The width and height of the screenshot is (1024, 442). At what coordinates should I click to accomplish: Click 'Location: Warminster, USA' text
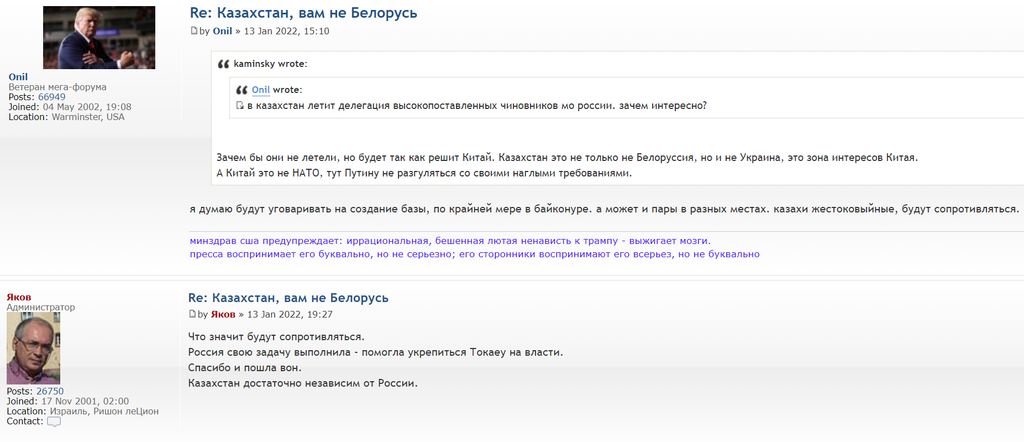[x=67, y=117]
